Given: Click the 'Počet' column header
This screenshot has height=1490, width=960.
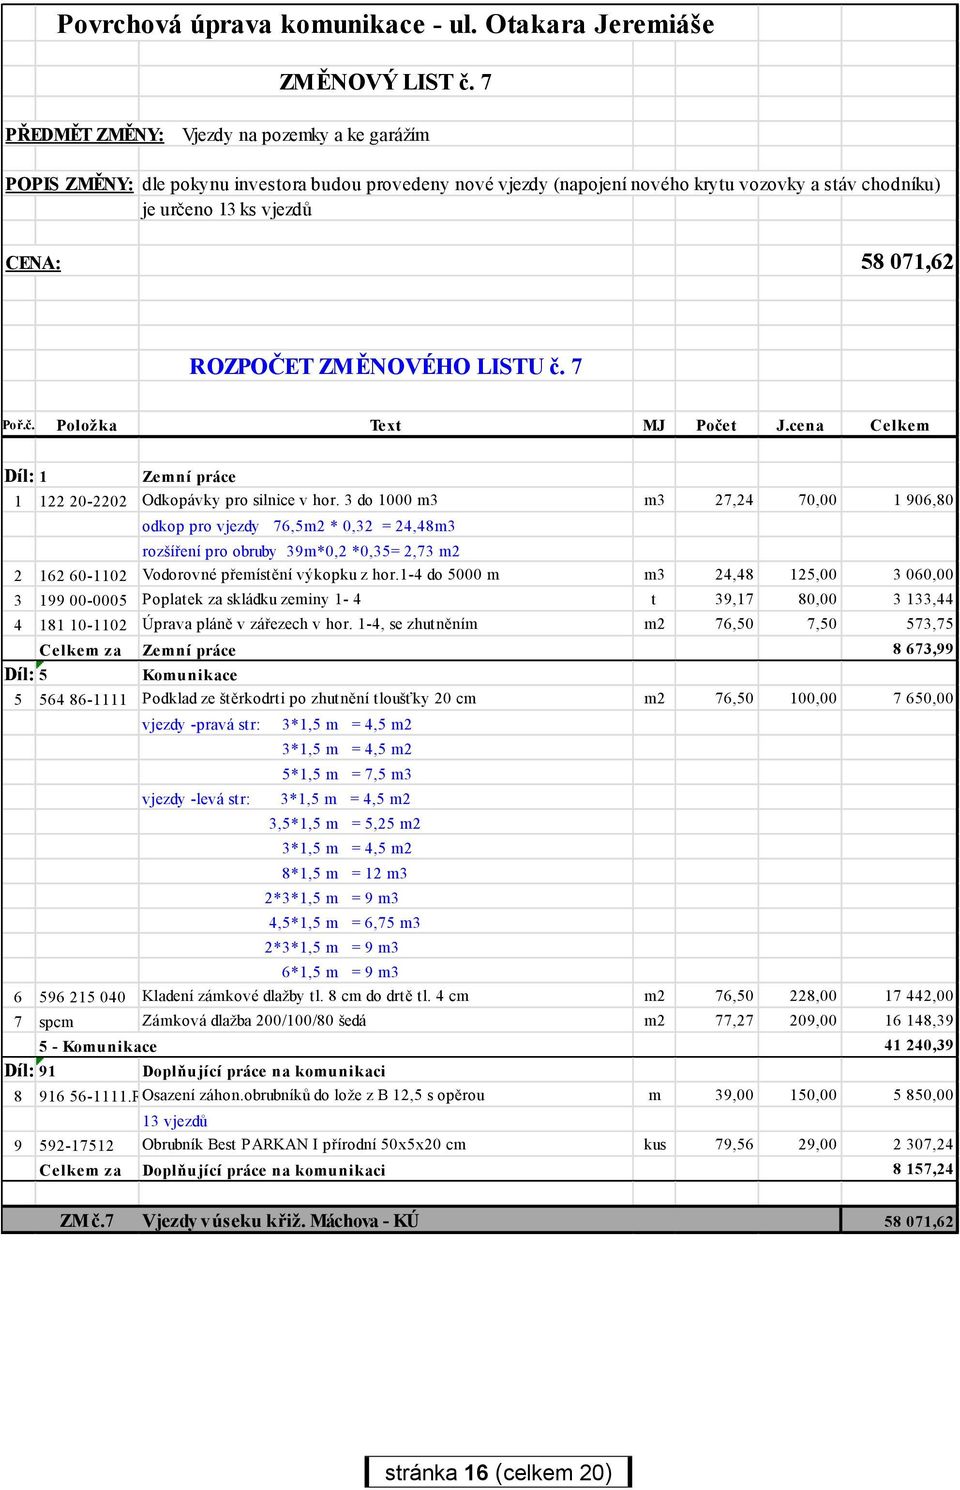Looking at the screenshot, I should pos(716,425).
